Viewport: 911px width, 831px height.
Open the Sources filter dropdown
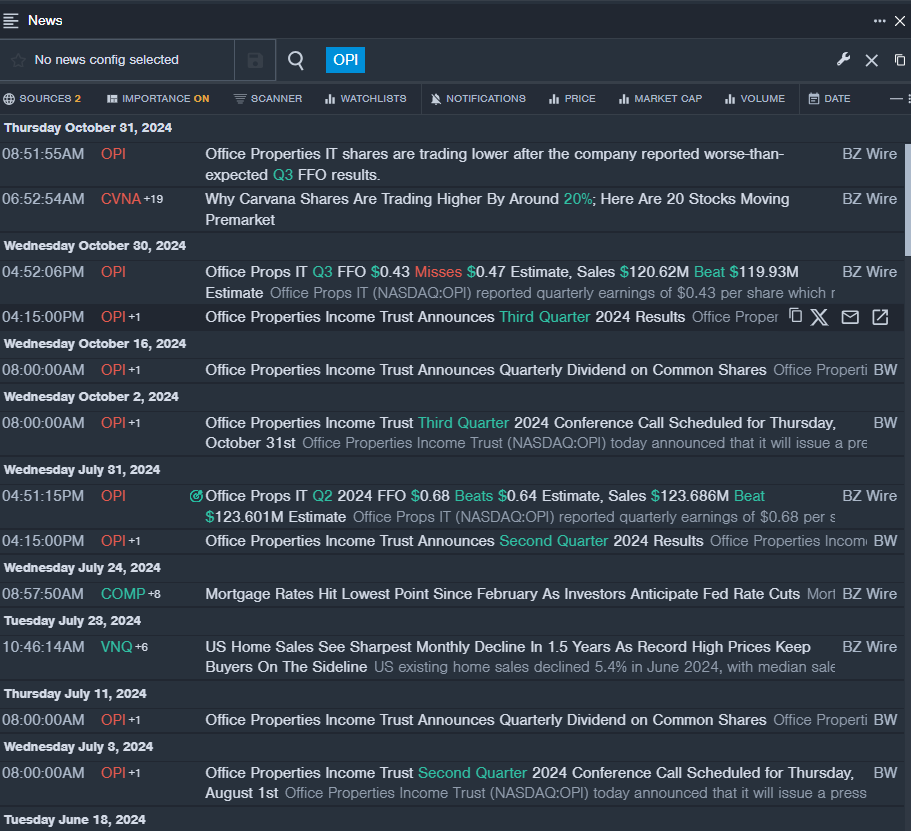click(42, 99)
